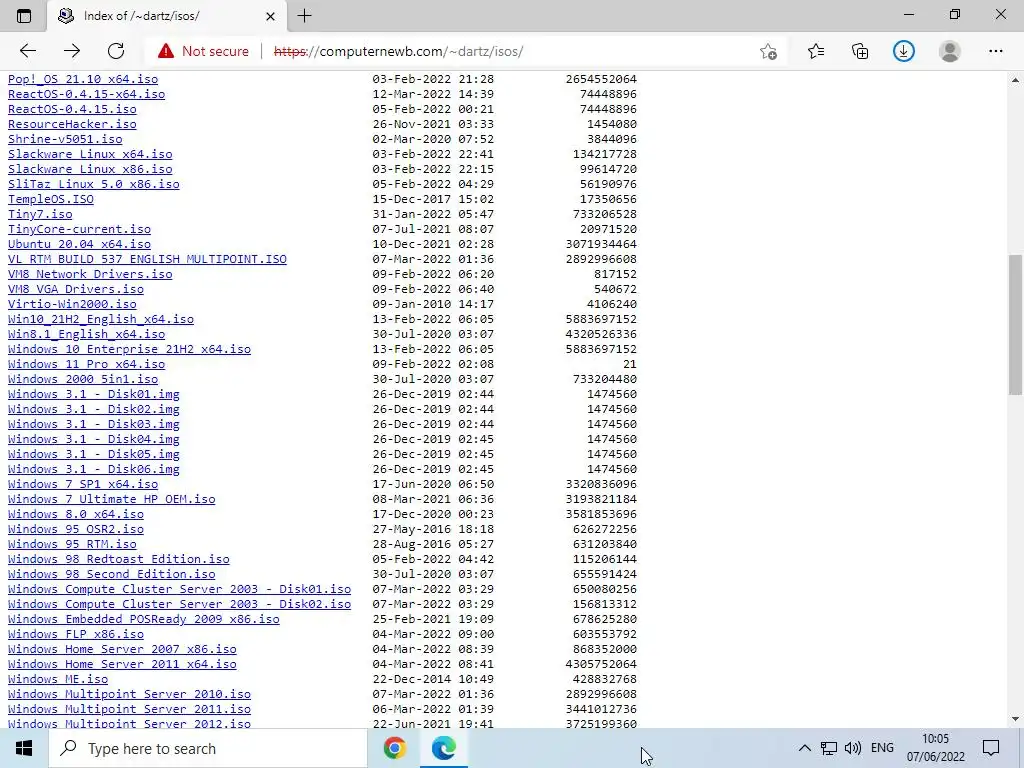Open the Windows Start menu
Viewport: 1024px width, 768px height.
(x=24, y=748)
